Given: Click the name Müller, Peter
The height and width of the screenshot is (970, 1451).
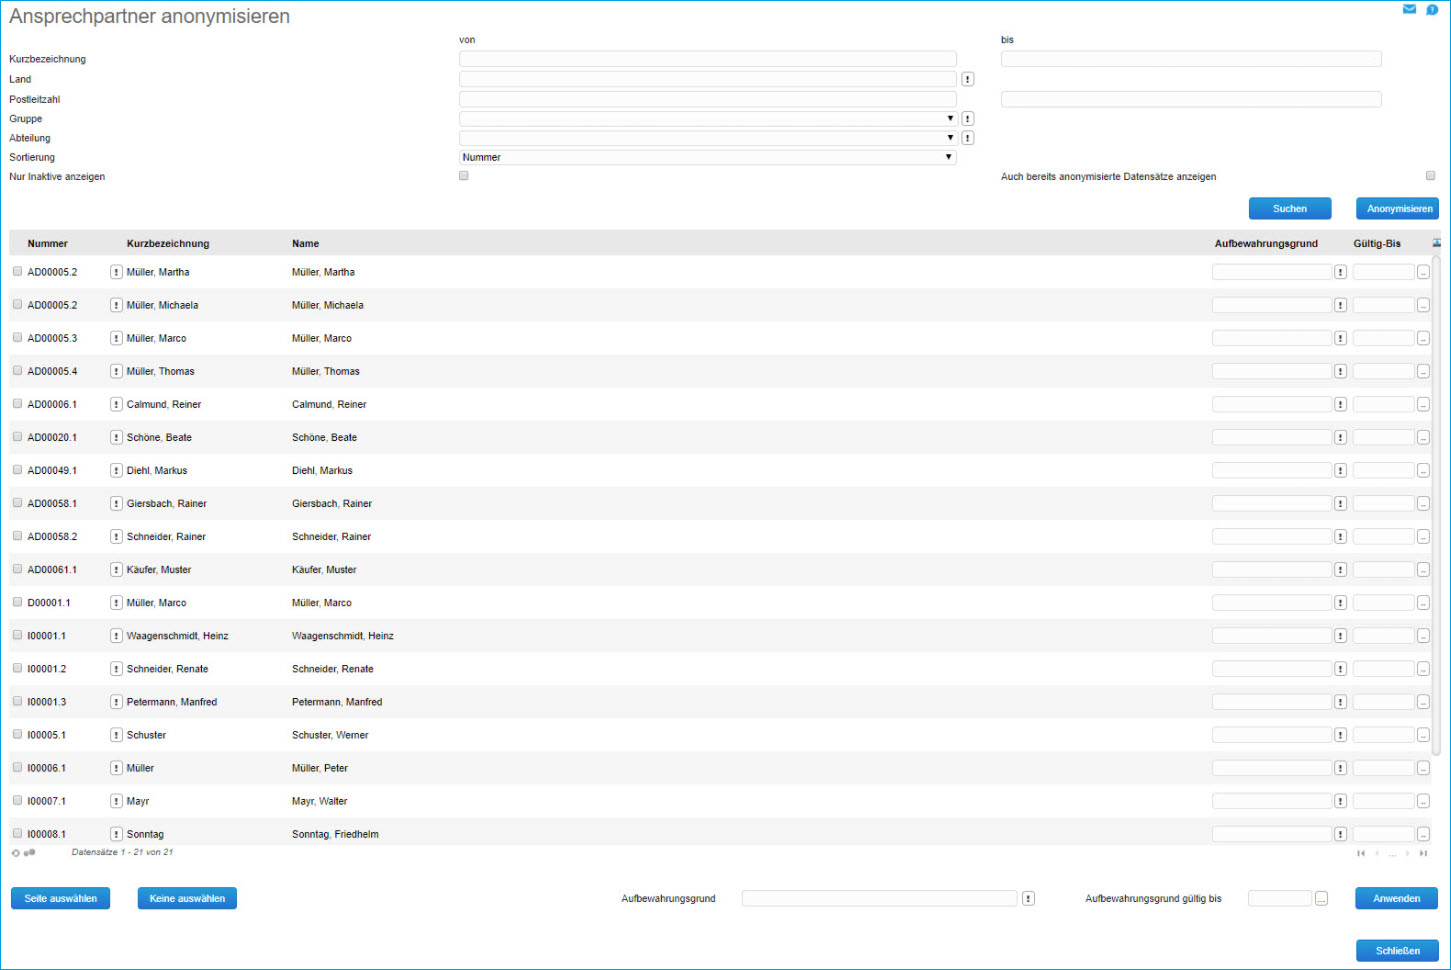Looking at the screenshot, I should pyautogui.click(x=320, y=768).
